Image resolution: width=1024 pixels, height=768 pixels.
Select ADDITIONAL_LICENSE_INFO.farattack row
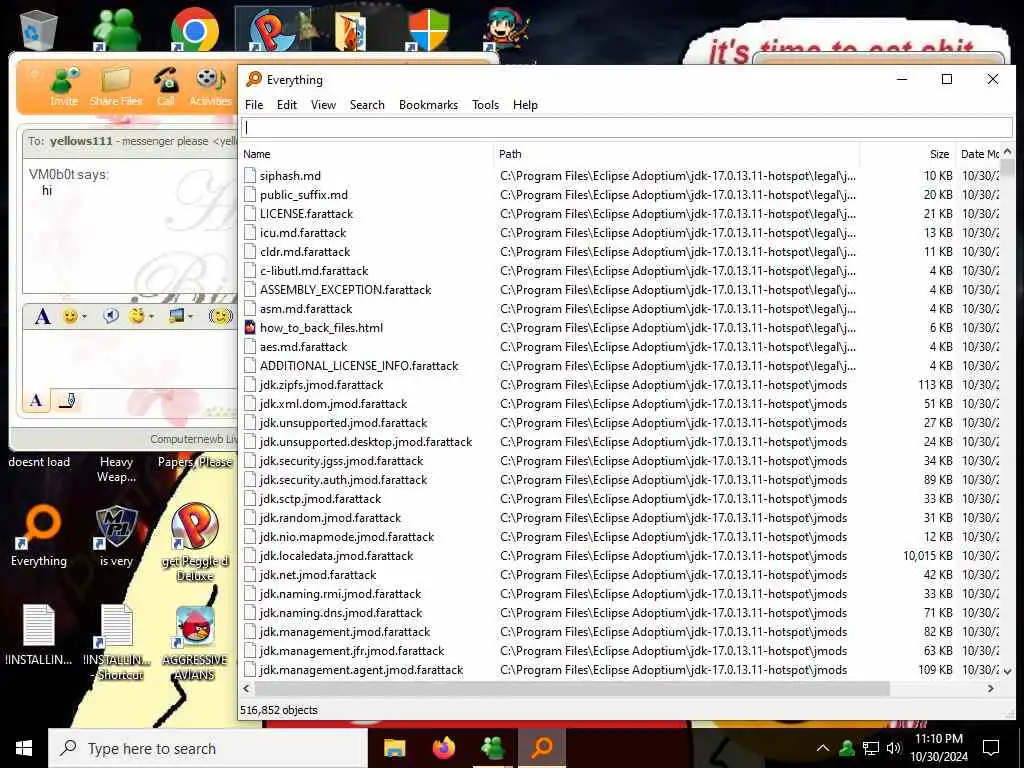coord(620,366)
